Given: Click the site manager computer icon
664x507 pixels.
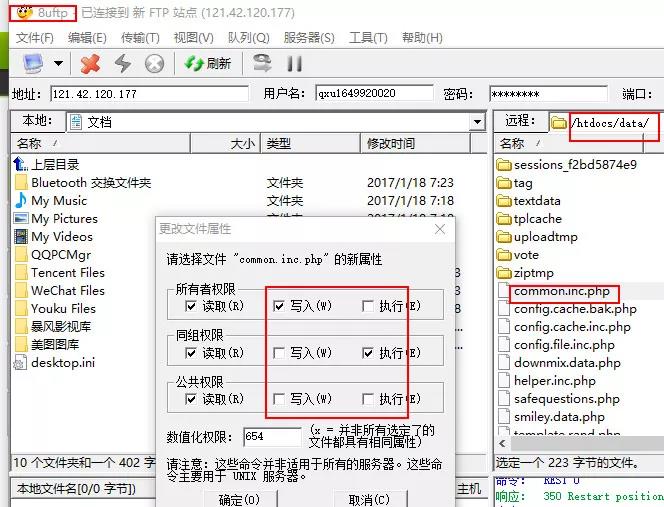Looking at the screenshot, I should (x=33, y=64).
